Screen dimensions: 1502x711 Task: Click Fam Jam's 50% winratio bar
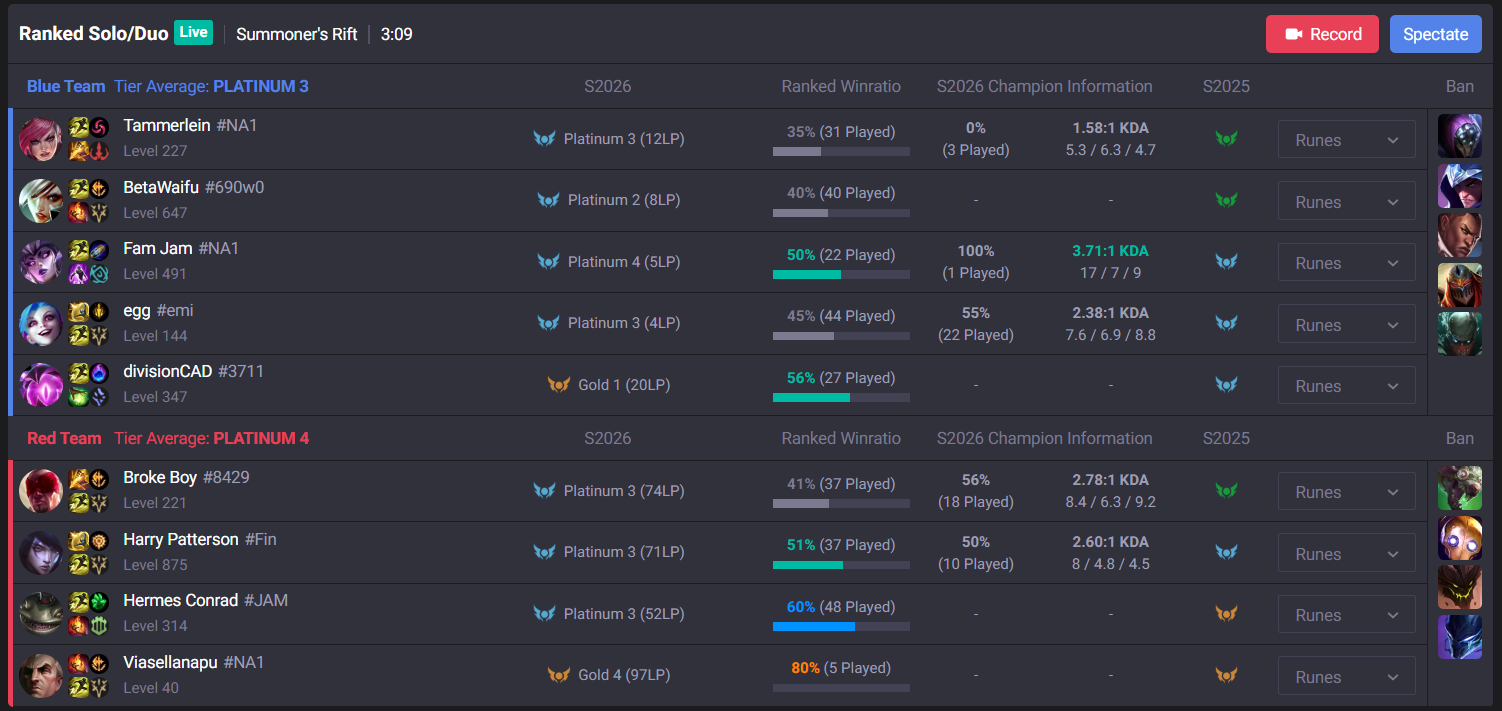tap(841, 274)
